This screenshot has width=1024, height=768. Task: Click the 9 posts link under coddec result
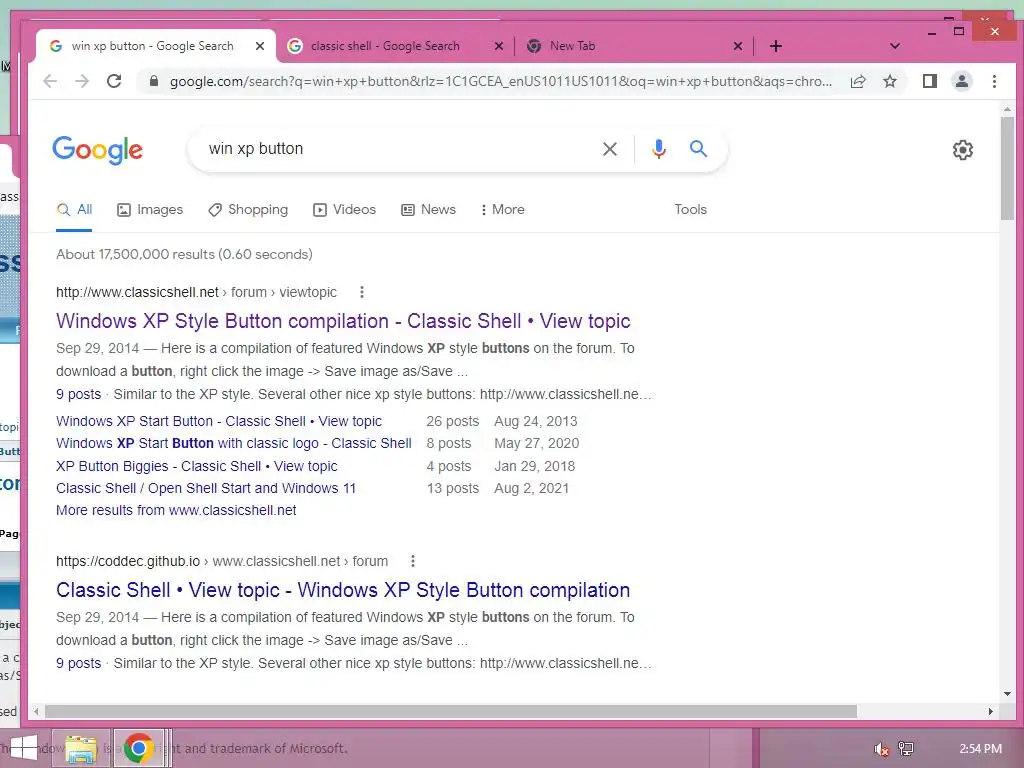click(x=78, y=664)
